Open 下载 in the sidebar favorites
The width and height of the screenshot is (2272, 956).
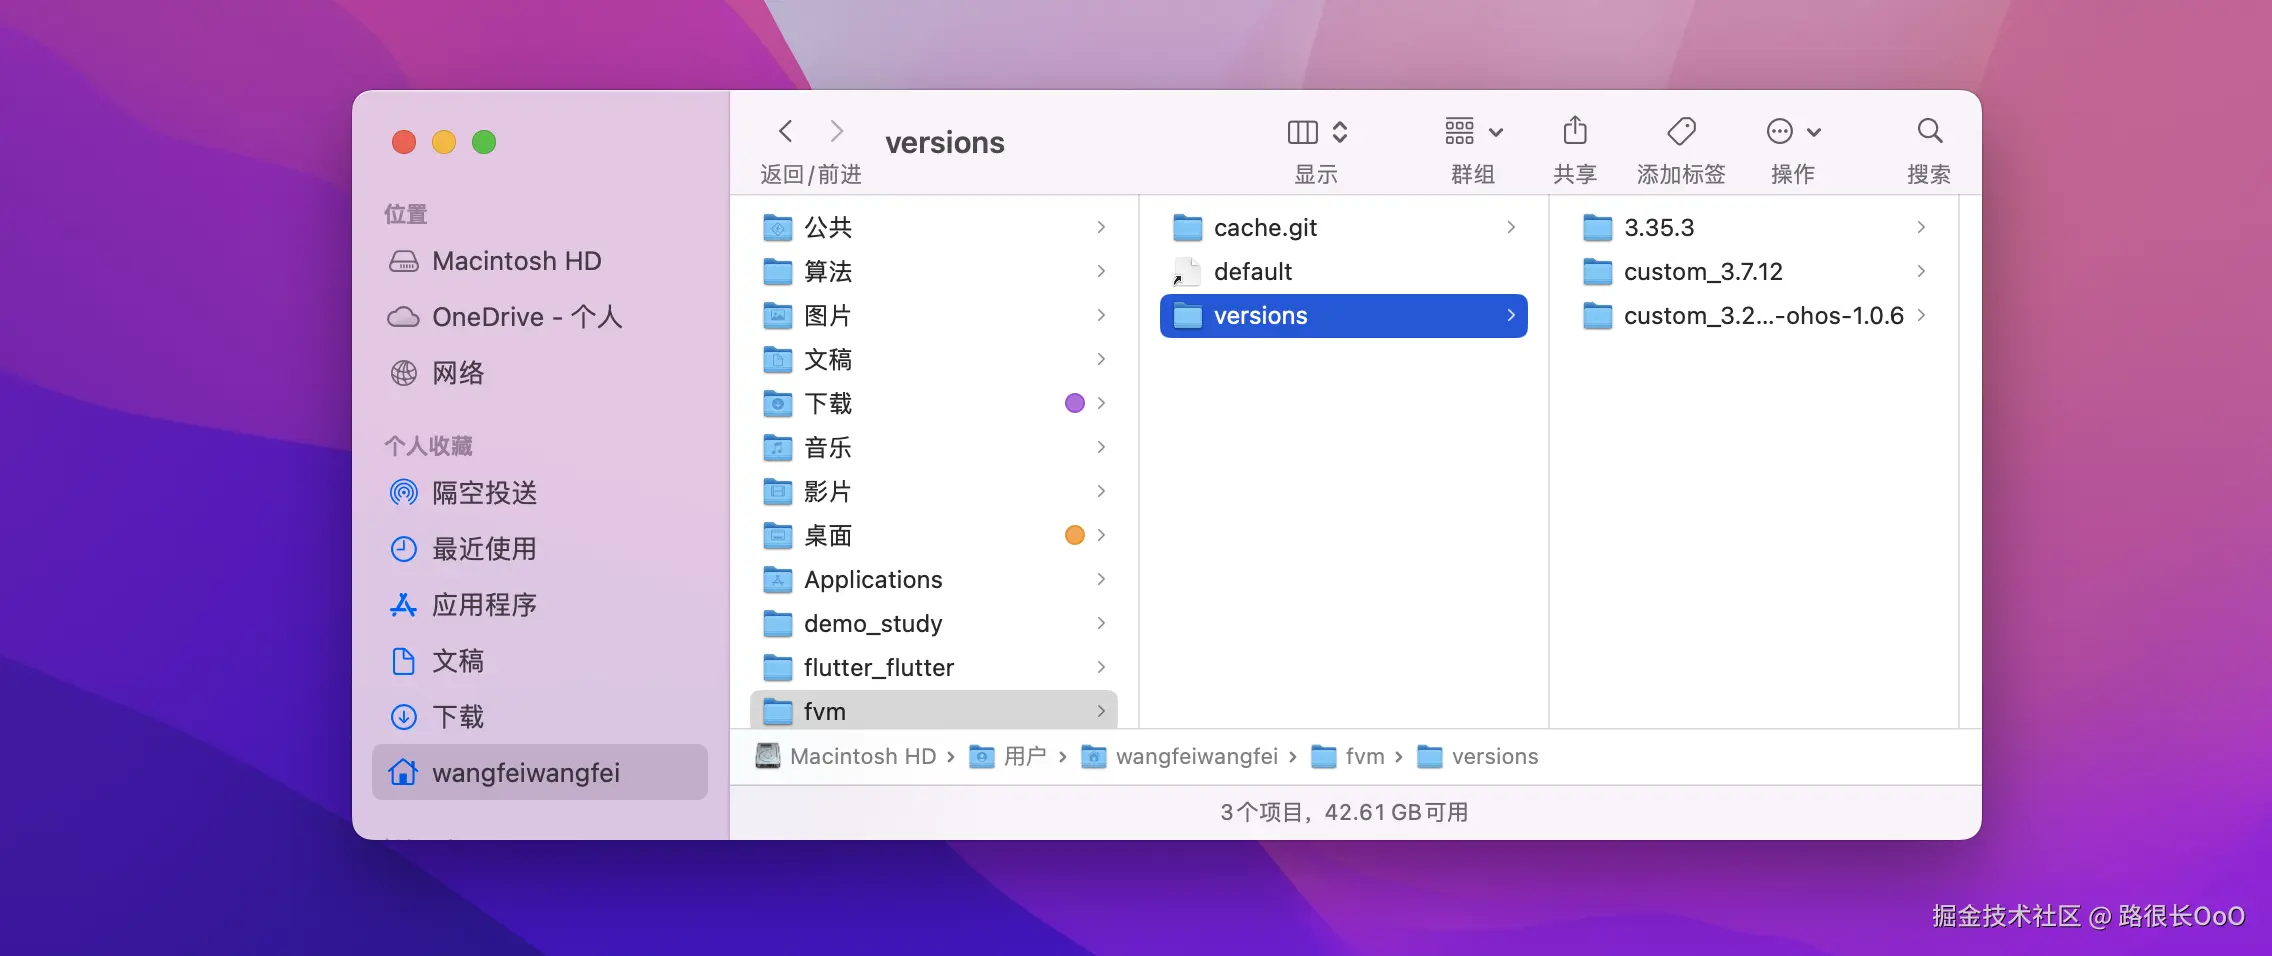click(x=540, y=717)
